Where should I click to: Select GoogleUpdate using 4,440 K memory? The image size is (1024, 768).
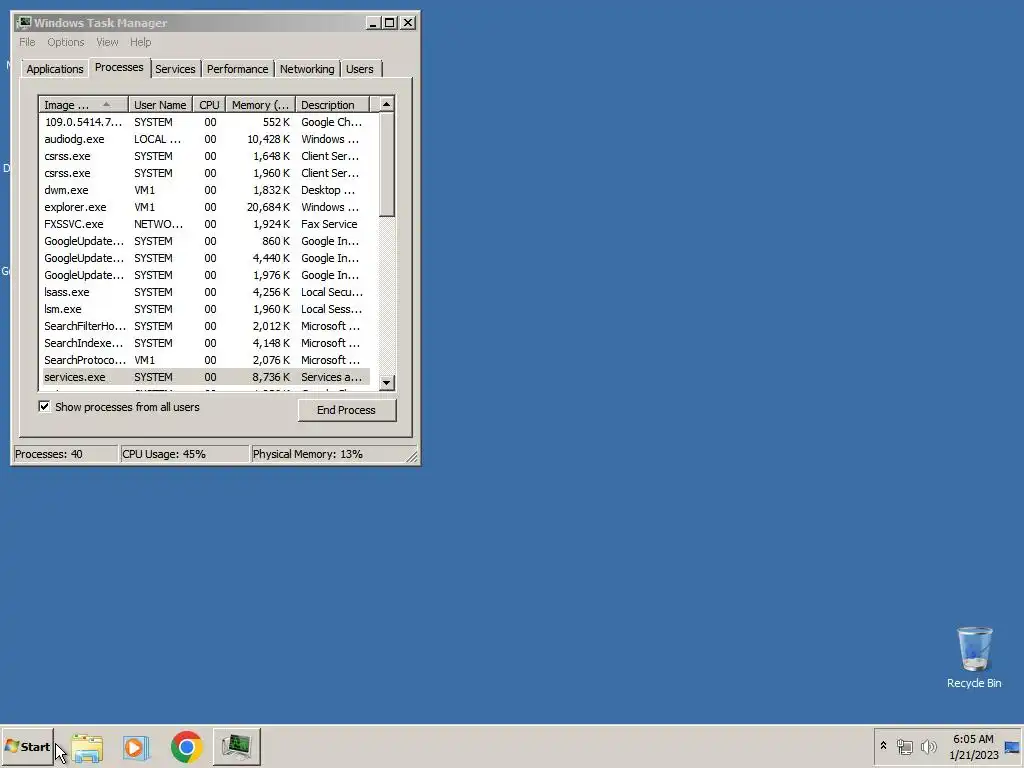click(x=206, y=258)
